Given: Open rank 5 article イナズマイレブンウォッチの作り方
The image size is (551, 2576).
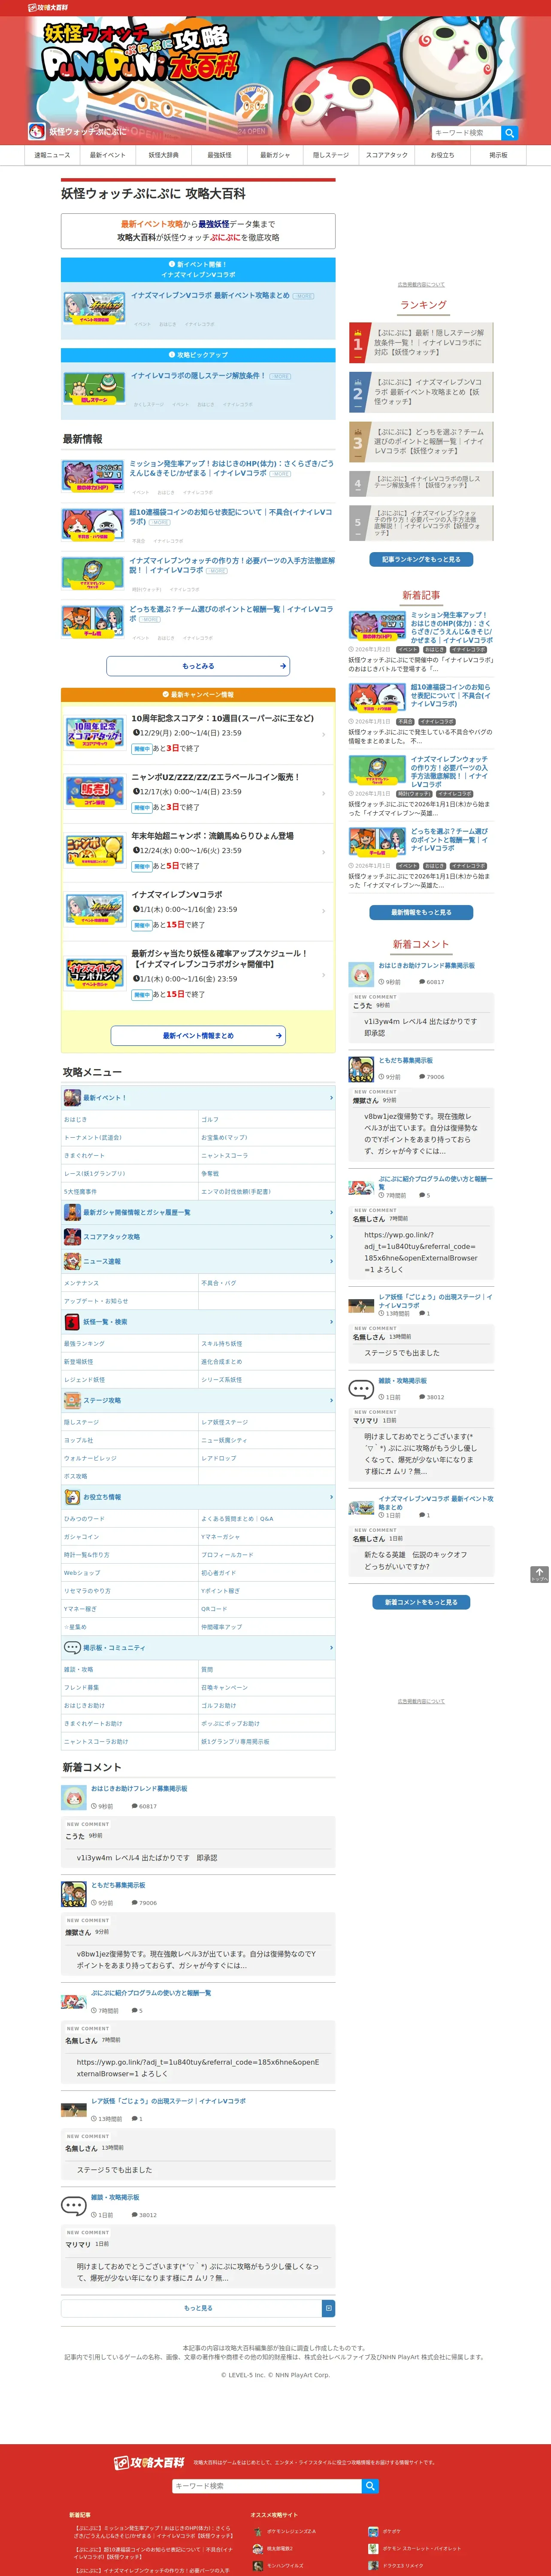Looking at the screenshot, I should coord(421,522).
